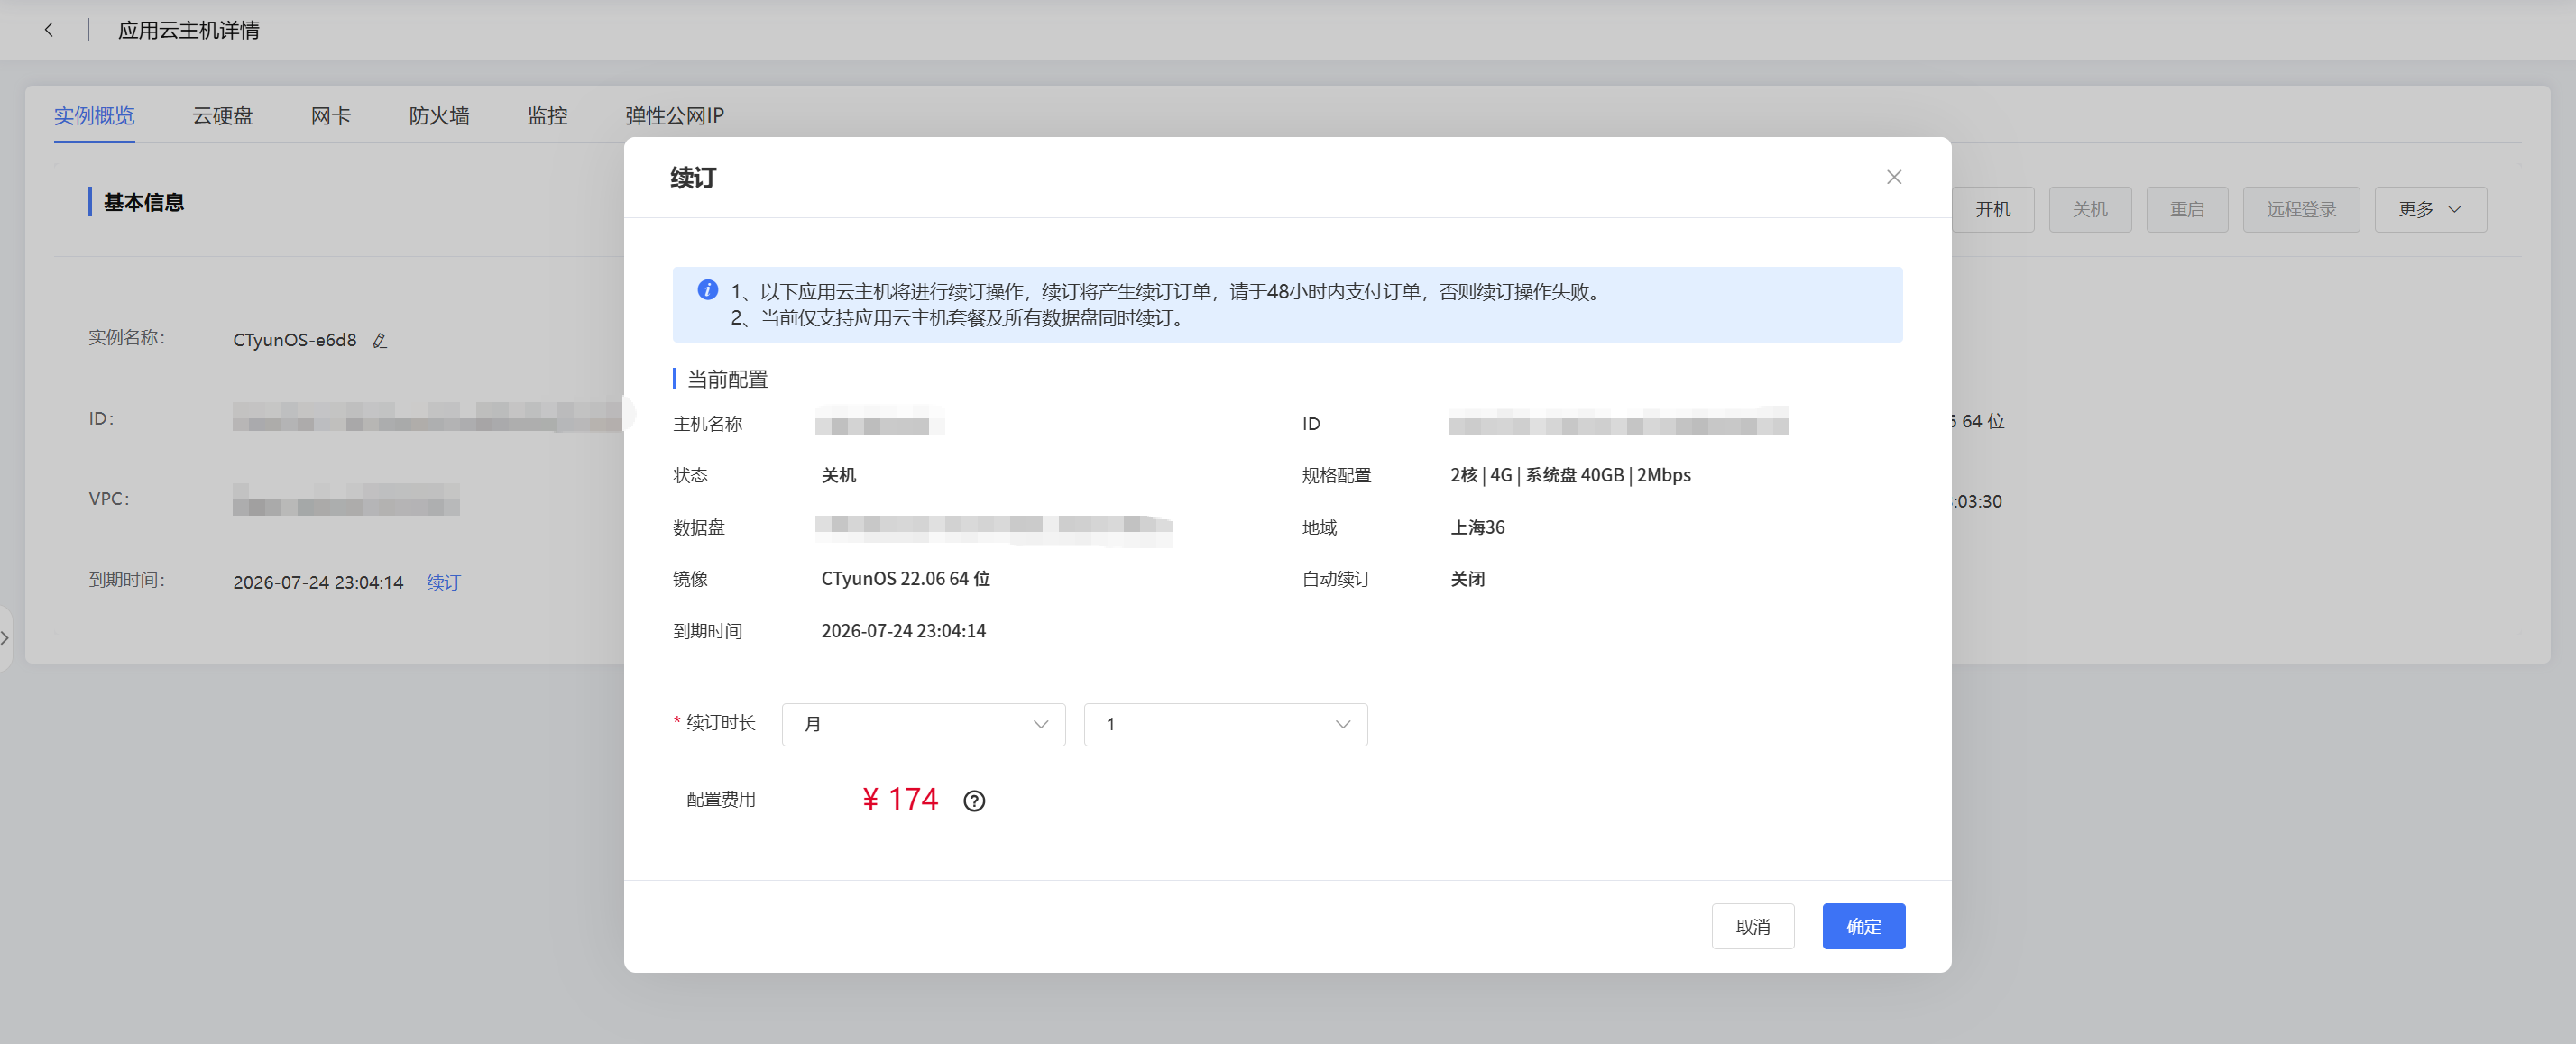Open the 监控 tab
The image size is (2576, 1044).
[547, 116]
